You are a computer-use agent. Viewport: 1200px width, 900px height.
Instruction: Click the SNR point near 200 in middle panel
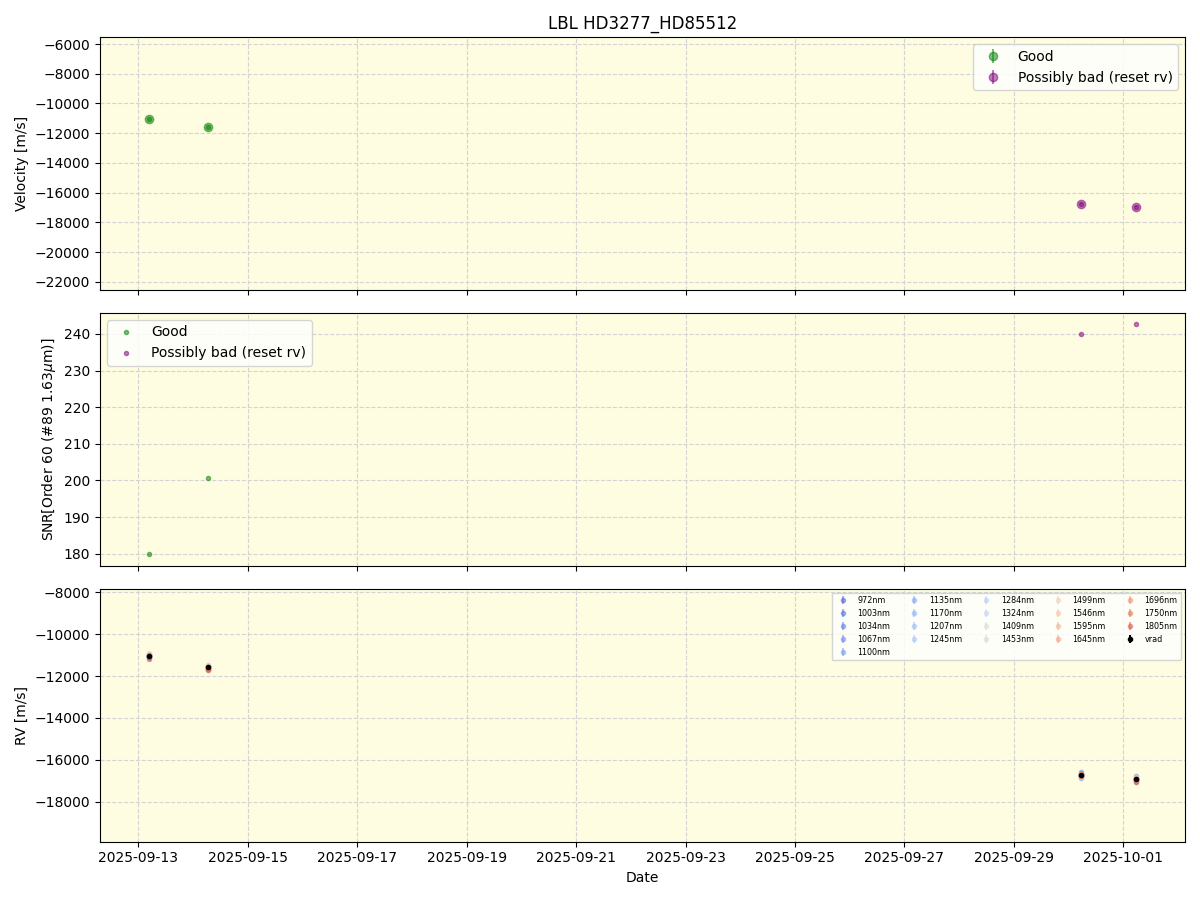(208, 478)
